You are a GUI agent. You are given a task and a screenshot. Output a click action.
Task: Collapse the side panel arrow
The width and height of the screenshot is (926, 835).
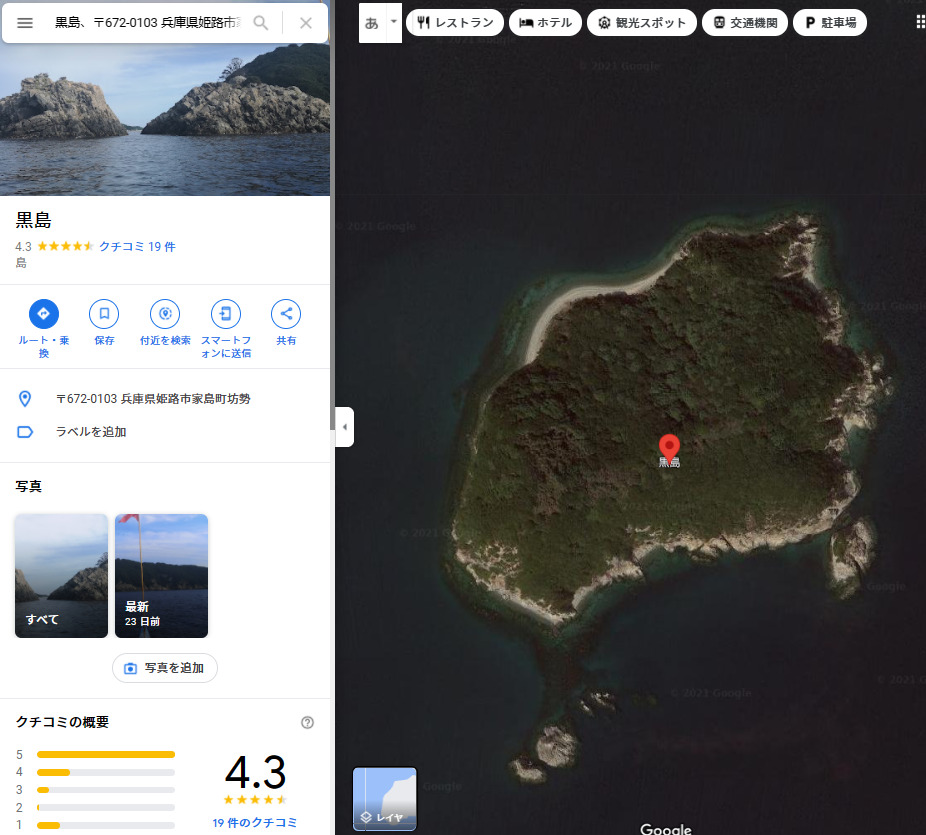(344, 427)
